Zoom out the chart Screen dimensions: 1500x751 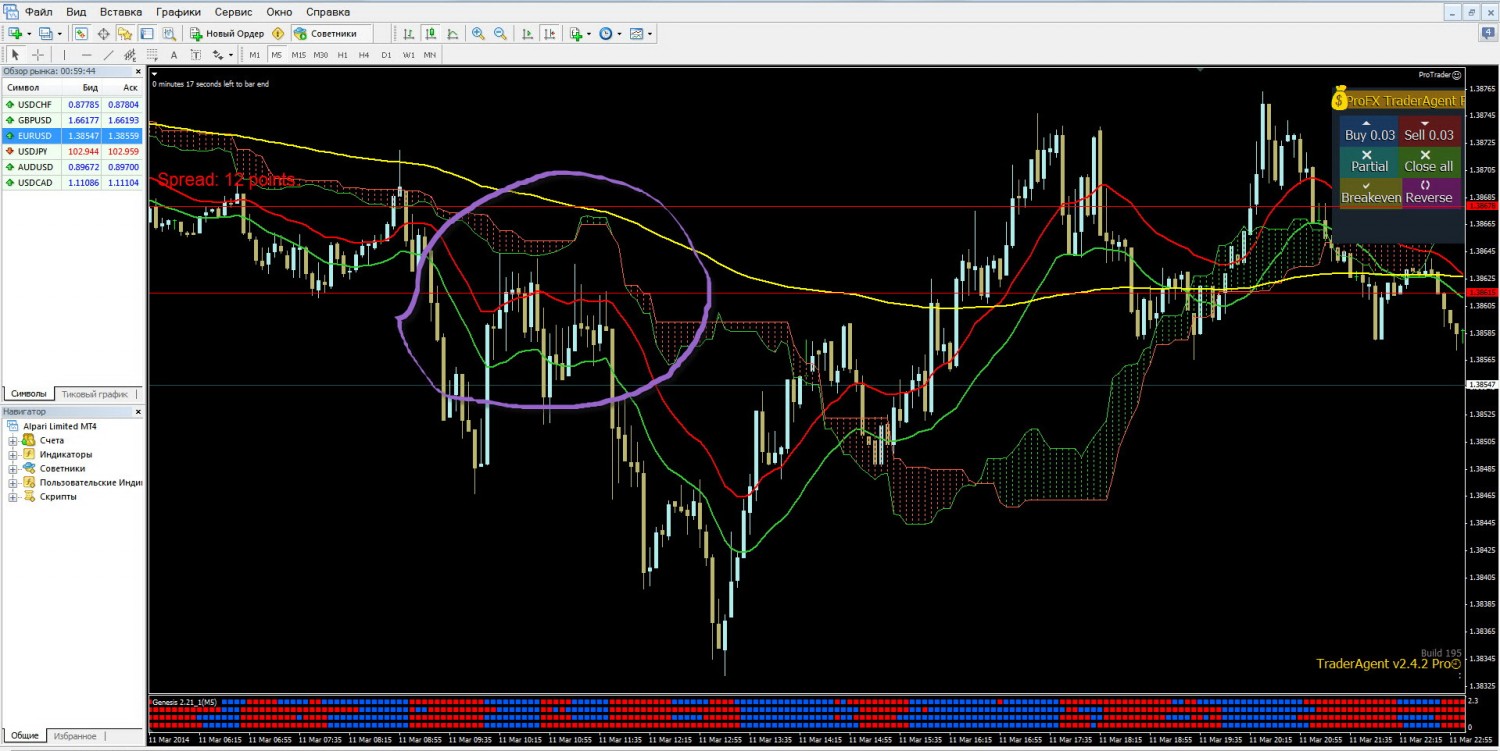500,33
